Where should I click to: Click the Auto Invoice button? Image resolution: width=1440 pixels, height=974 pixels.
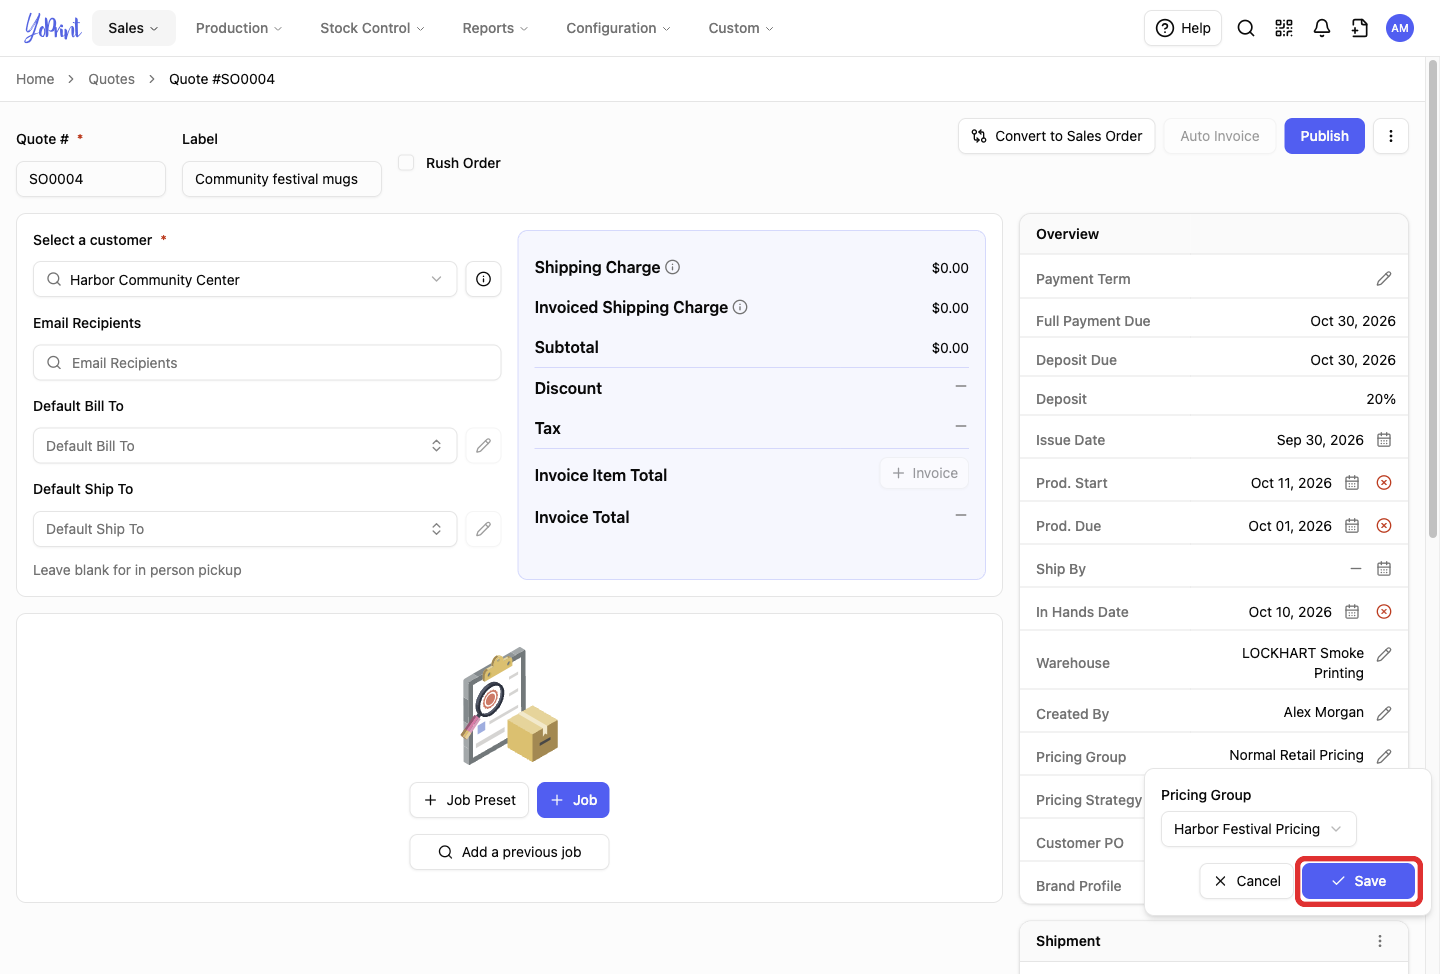(x=1220, y=136)
